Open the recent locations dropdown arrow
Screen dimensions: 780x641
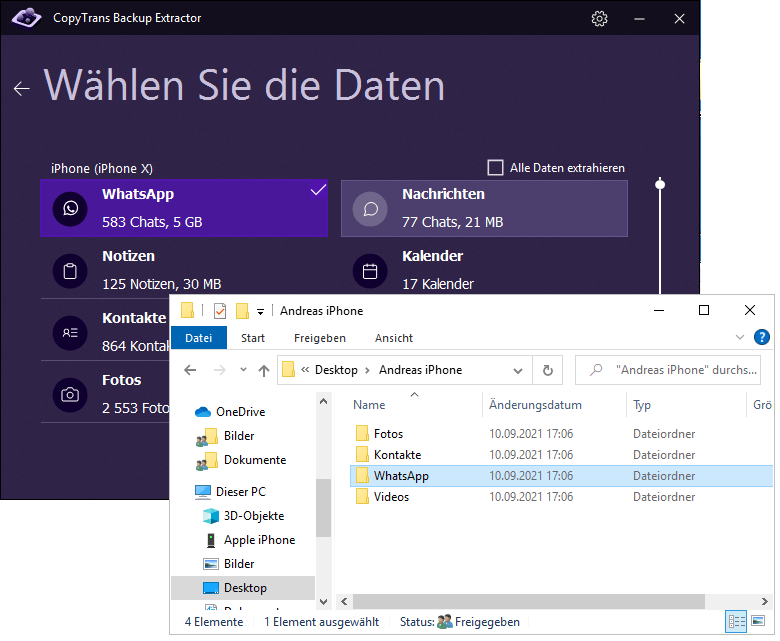(x=243, y=369)
